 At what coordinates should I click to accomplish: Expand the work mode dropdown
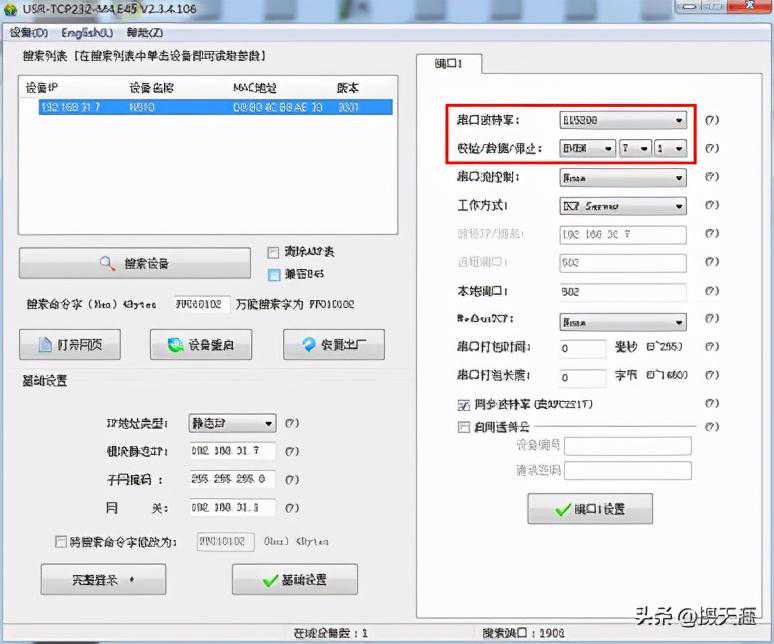click(622, 206)
